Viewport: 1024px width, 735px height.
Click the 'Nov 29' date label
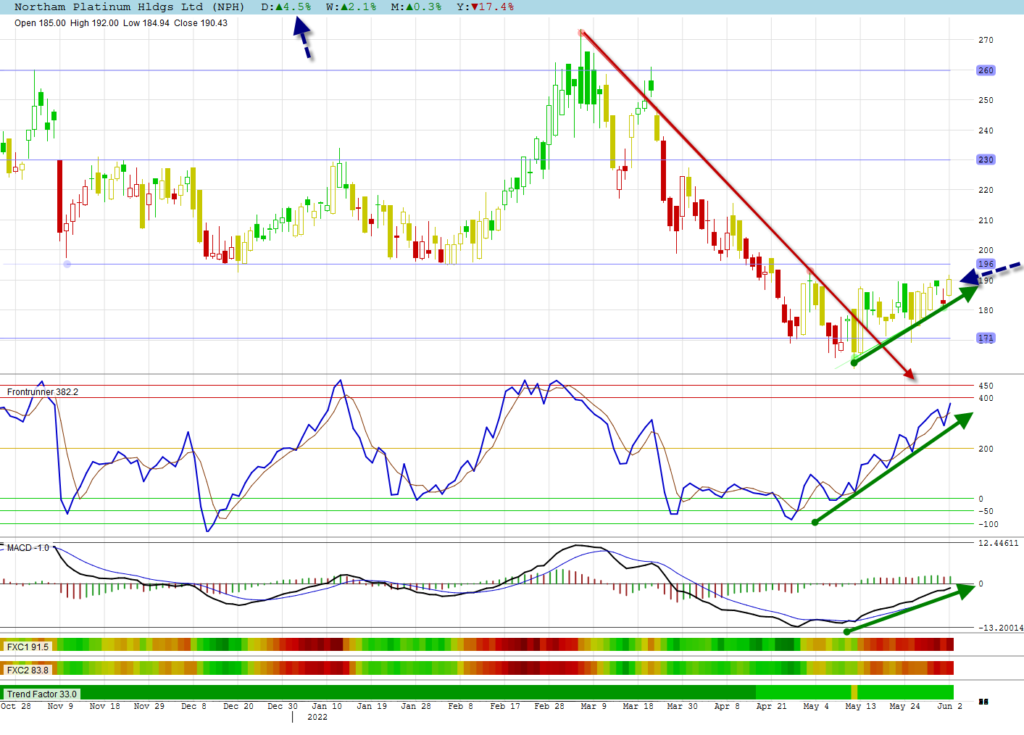pyautogui.click(x=149, y=706)
